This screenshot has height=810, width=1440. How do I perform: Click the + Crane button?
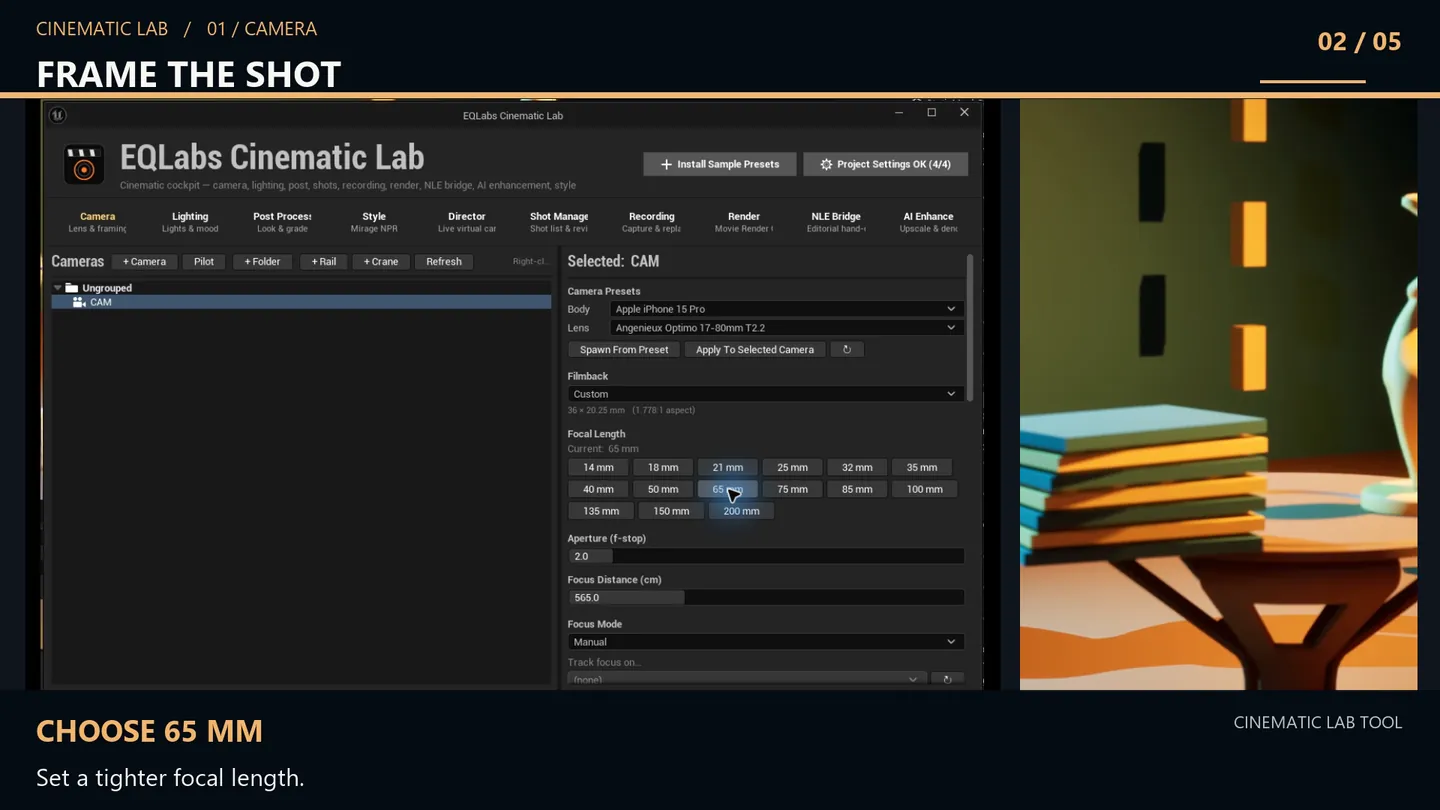pos(381,262)
